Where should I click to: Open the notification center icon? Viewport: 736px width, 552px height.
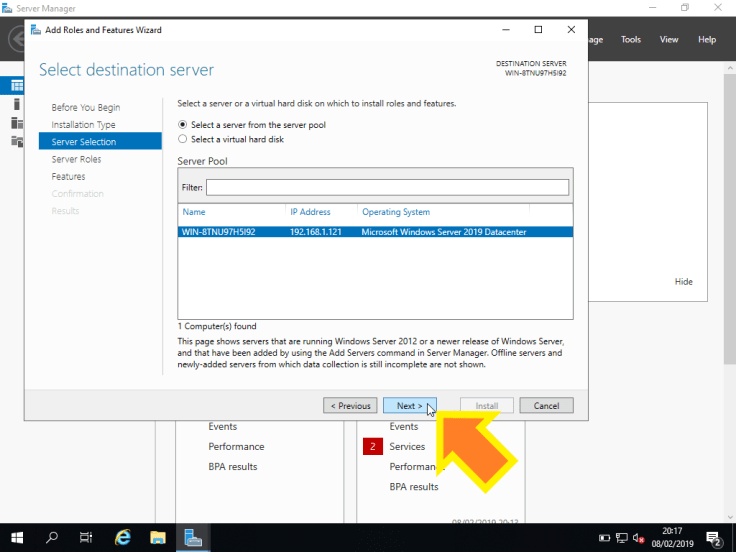(x=713, y=537)
